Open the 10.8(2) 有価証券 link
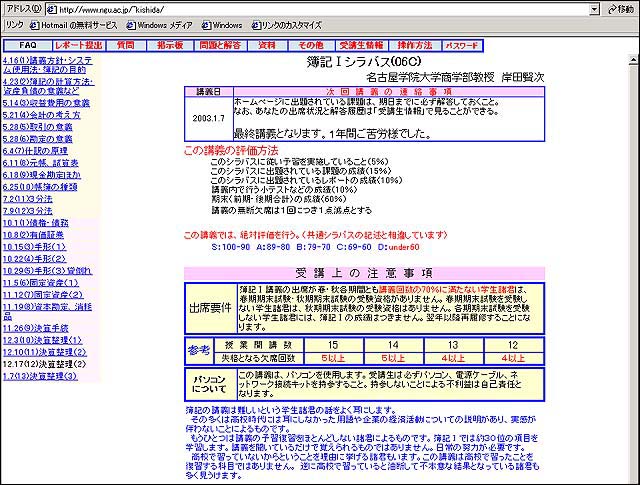Image resolution: width=640 pixels, height=485 pixels. point(33,235)
